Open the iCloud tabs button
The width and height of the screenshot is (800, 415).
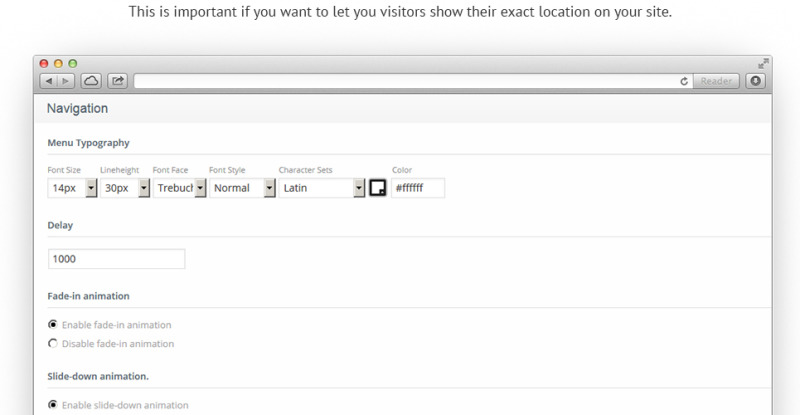91,81
